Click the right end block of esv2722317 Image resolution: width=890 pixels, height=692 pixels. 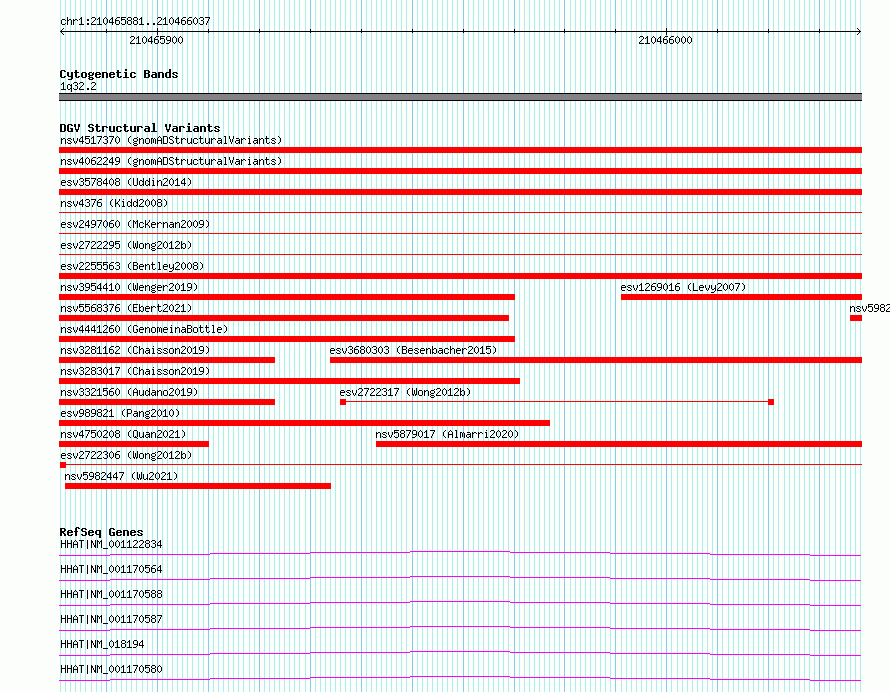(771, 402)
